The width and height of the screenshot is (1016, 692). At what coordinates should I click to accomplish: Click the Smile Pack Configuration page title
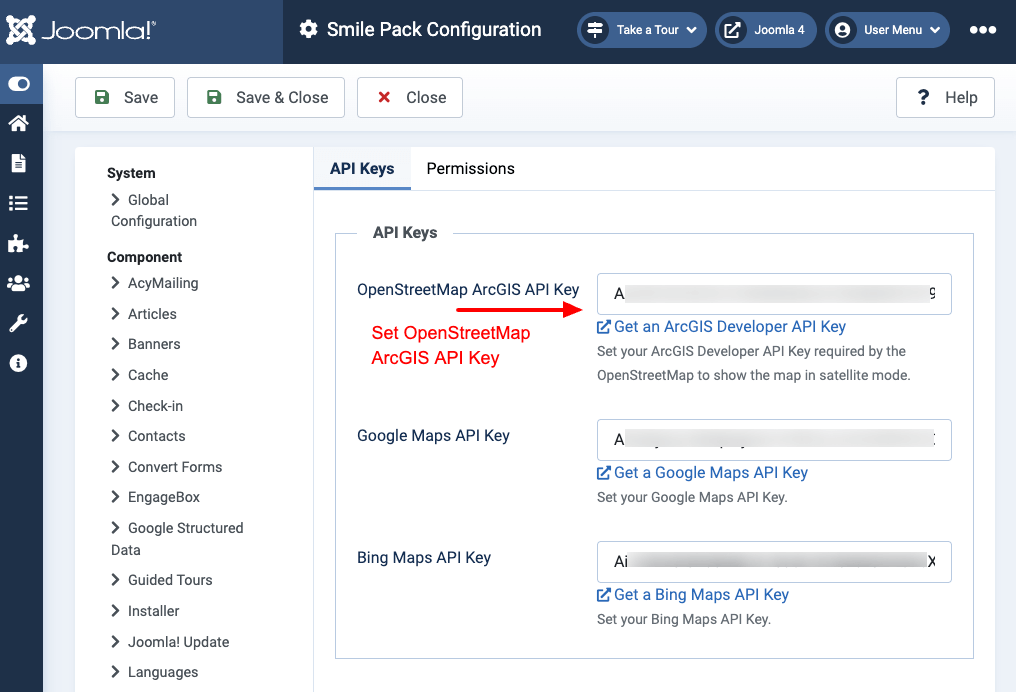click(x=433, y=30)
